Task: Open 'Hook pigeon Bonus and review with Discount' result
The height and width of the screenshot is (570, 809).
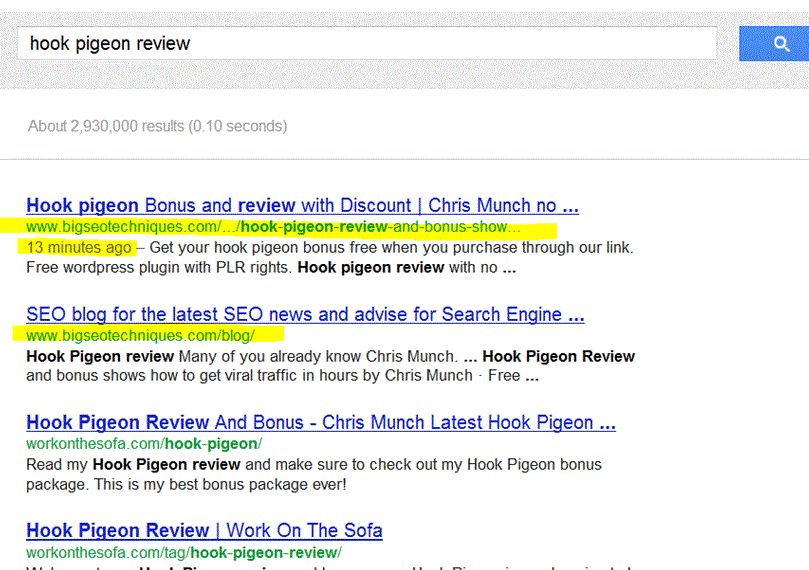Action: (x=302, y=205)
